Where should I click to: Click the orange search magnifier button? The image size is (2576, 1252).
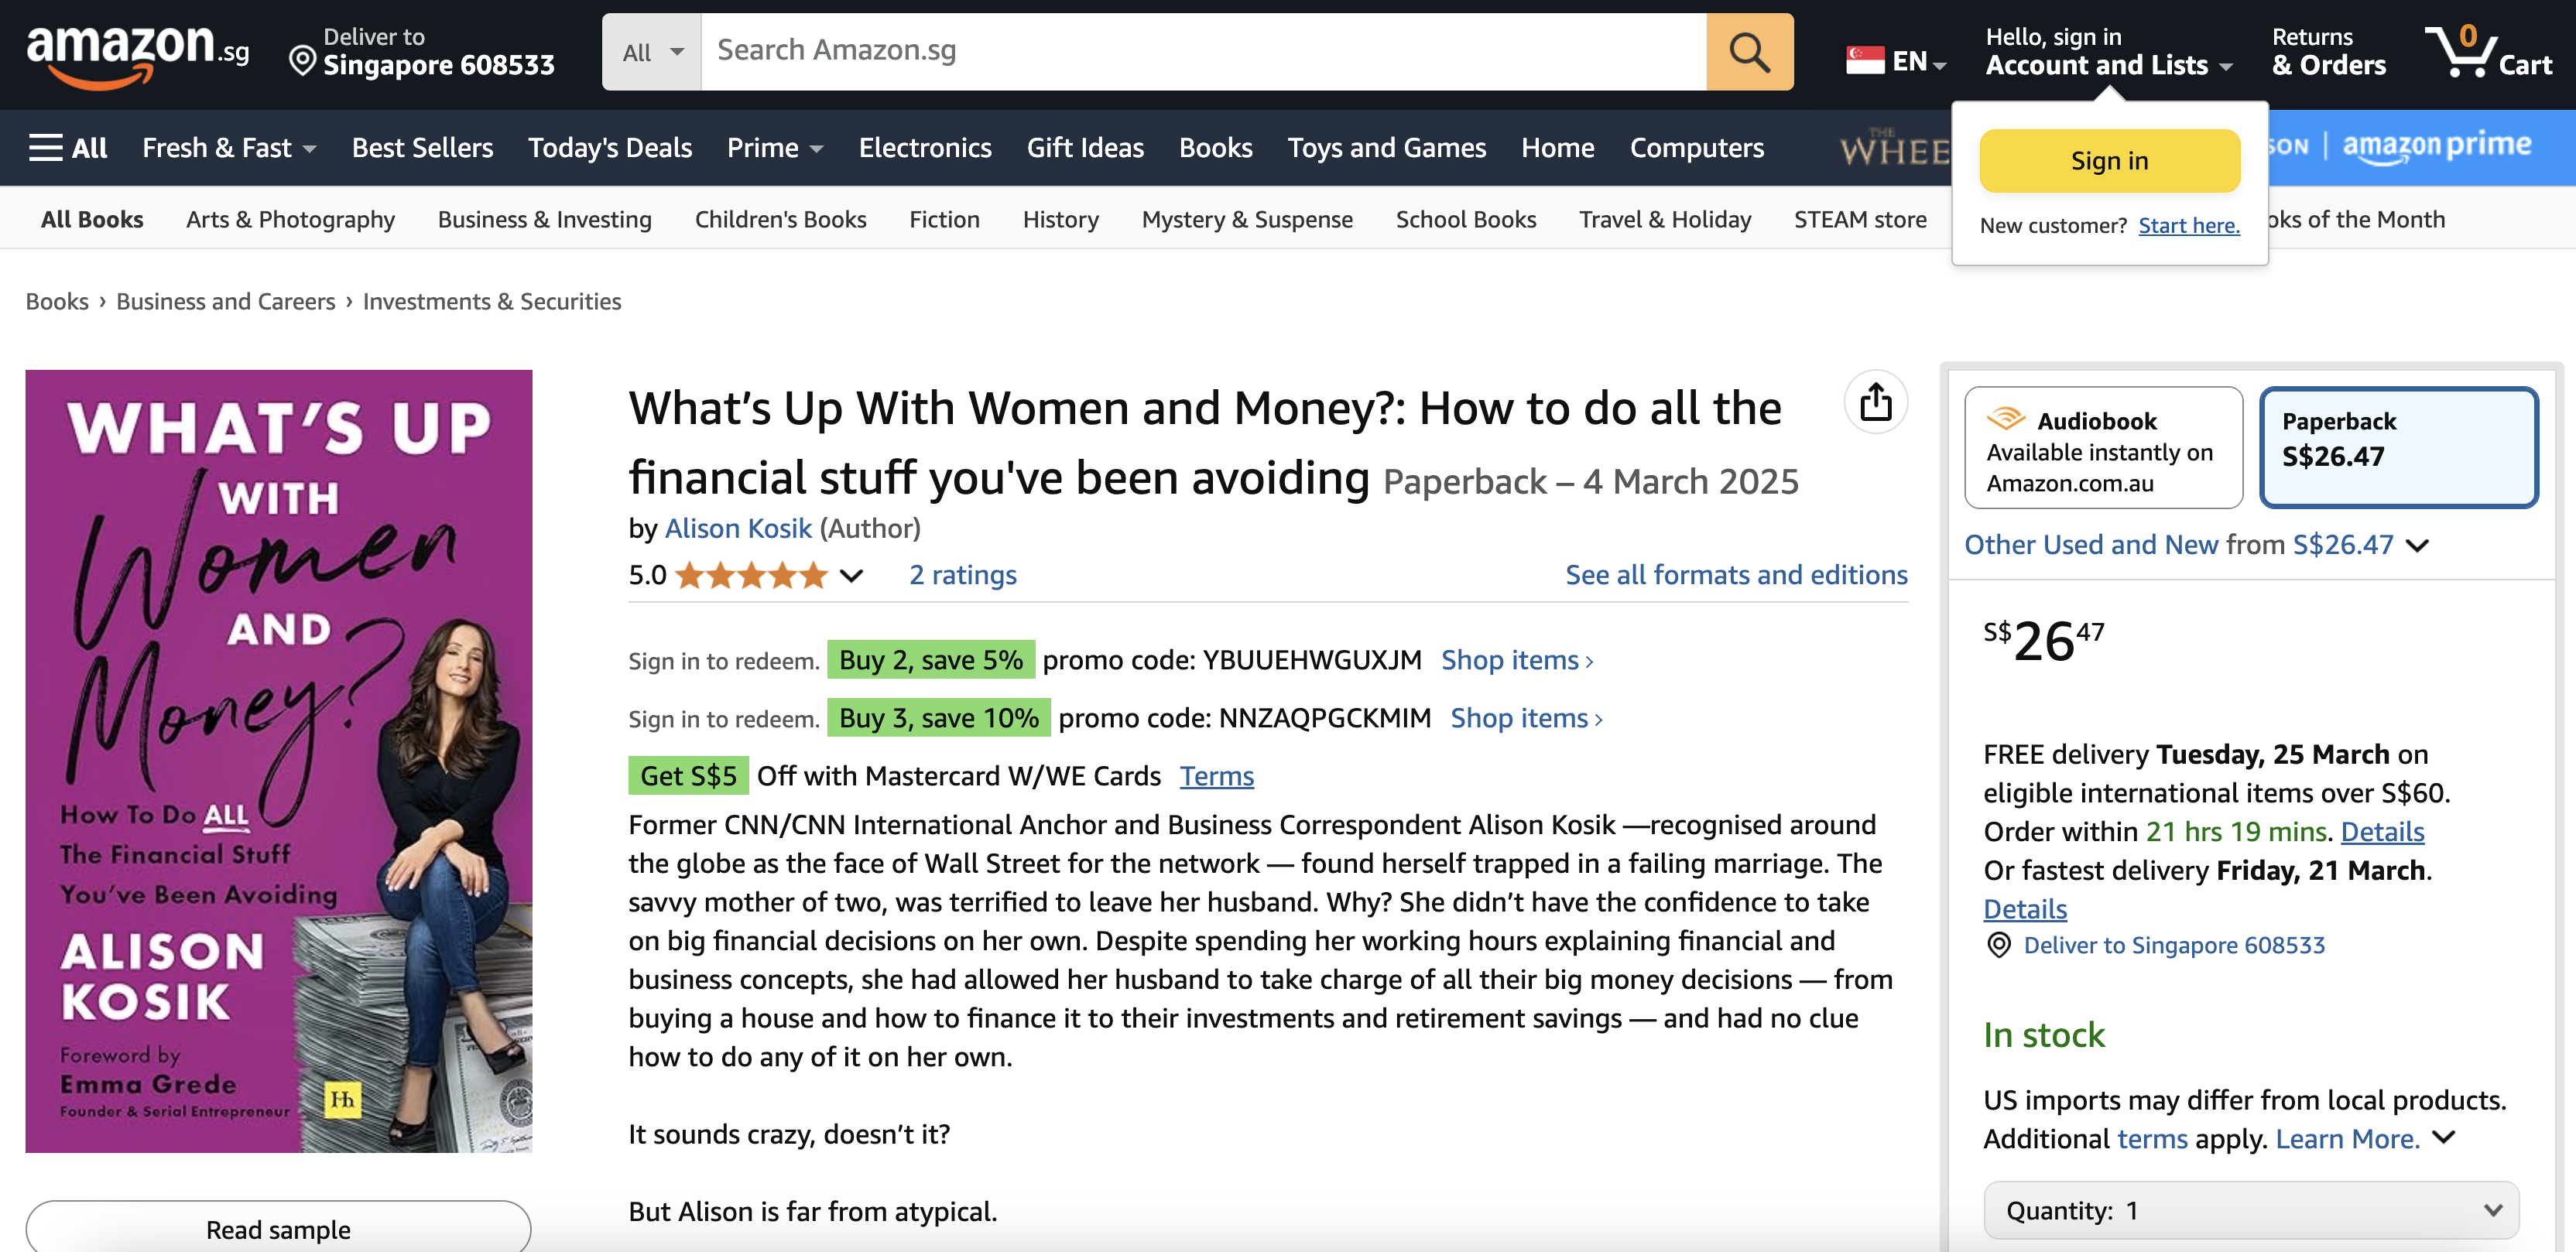[x=1749, y=51]
